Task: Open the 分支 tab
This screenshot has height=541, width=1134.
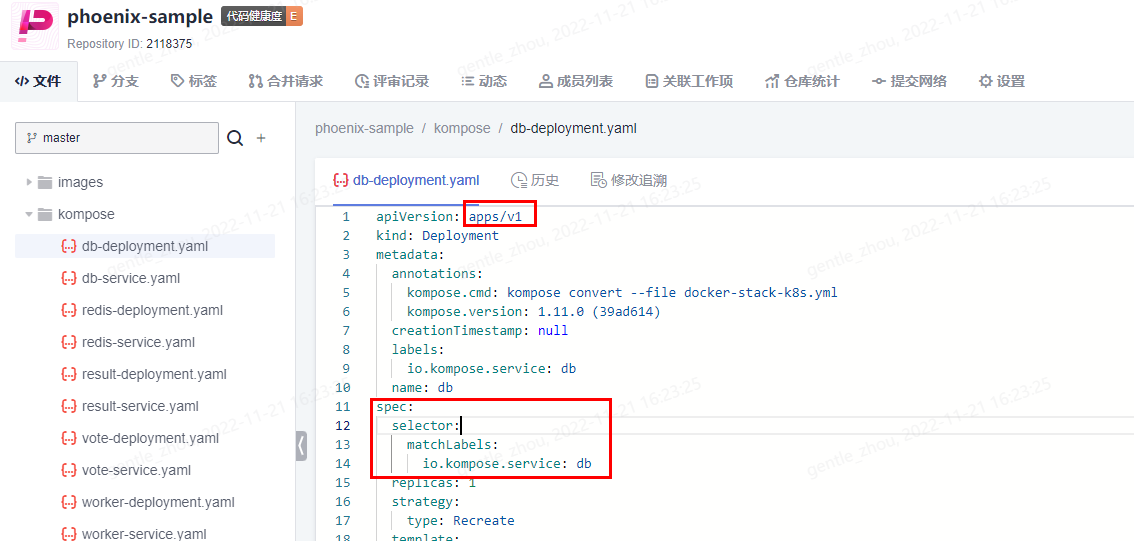Action: point(116,81)
